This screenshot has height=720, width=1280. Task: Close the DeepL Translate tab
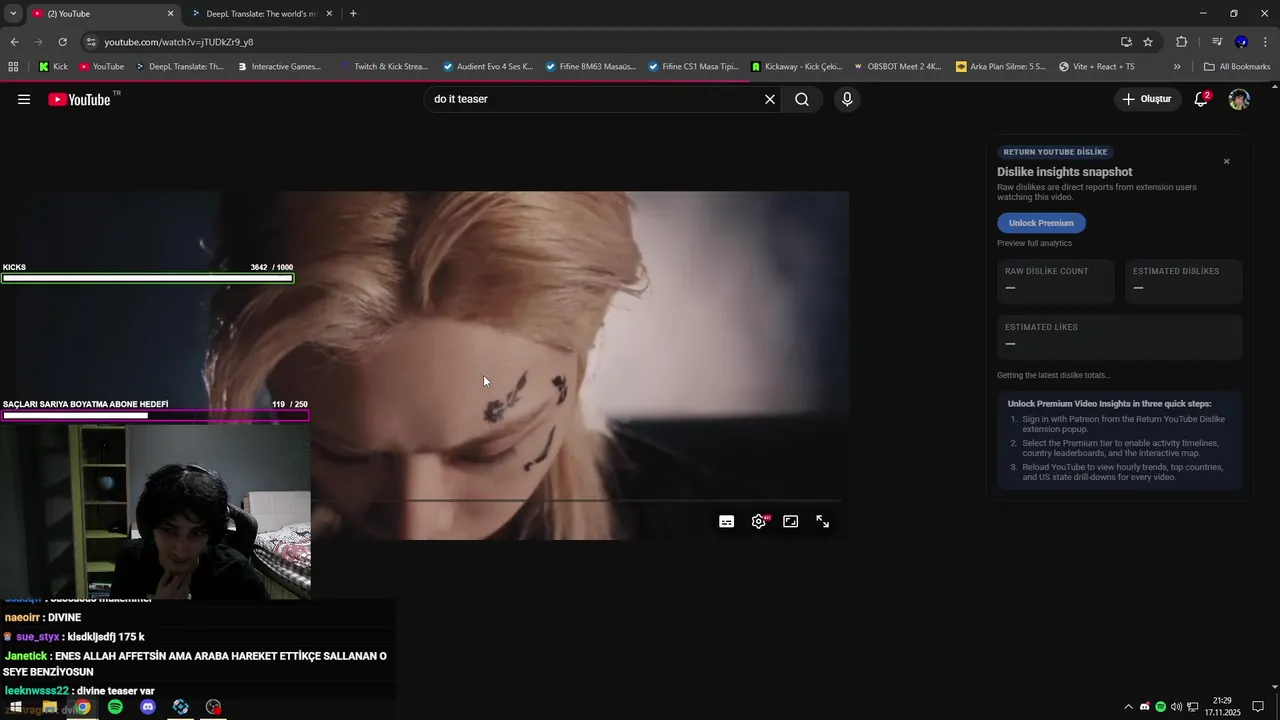(x=329, y=14)
